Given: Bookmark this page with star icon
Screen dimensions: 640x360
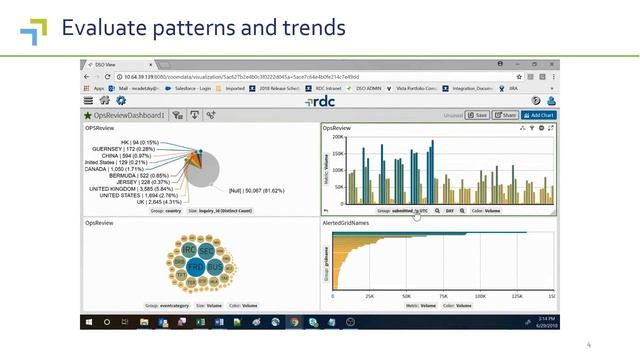Looking at the screenshot, I should pyautogui.click(x=519, y=77).
